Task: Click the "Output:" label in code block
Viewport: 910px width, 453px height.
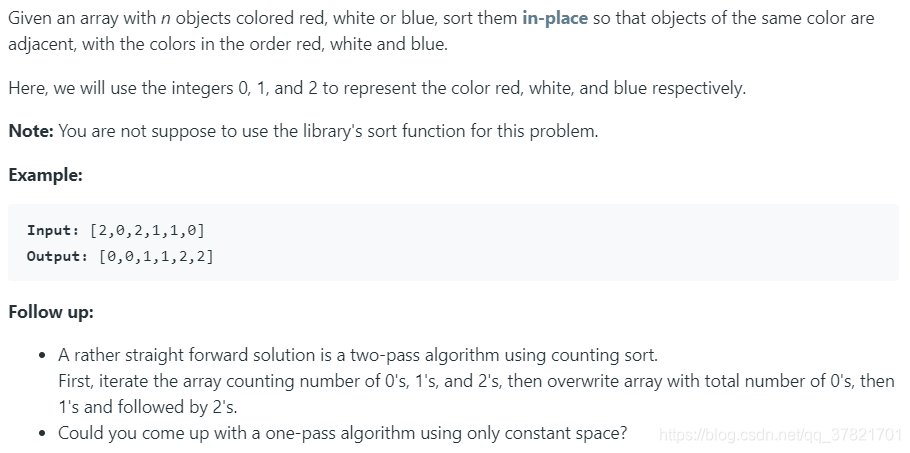Action: 57,256
